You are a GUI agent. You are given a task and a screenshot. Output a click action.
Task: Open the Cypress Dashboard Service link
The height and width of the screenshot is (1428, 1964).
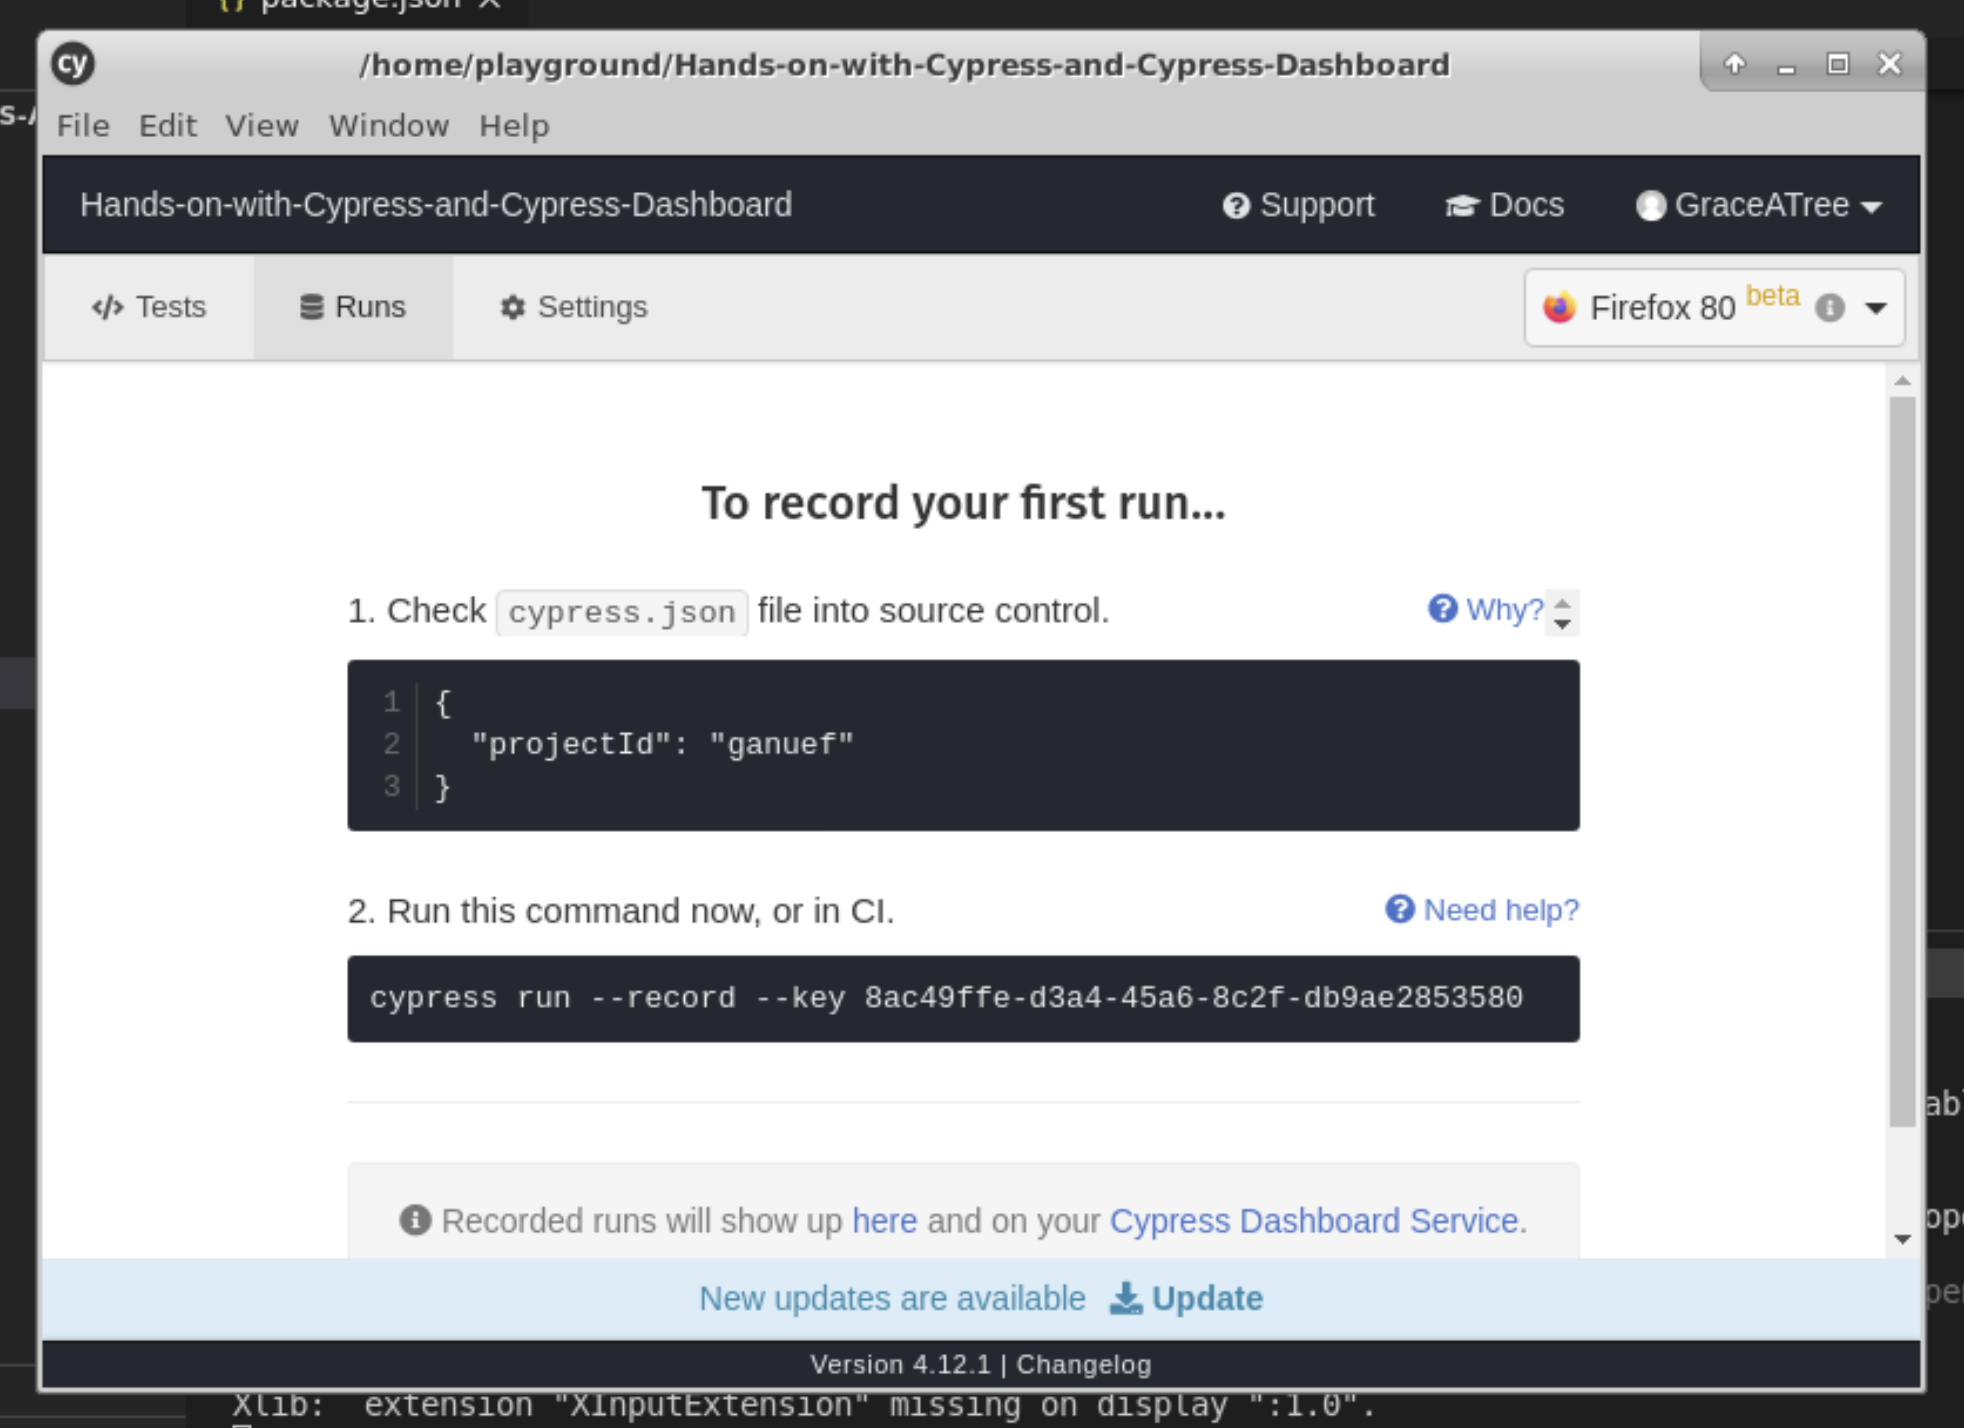1314,1221
